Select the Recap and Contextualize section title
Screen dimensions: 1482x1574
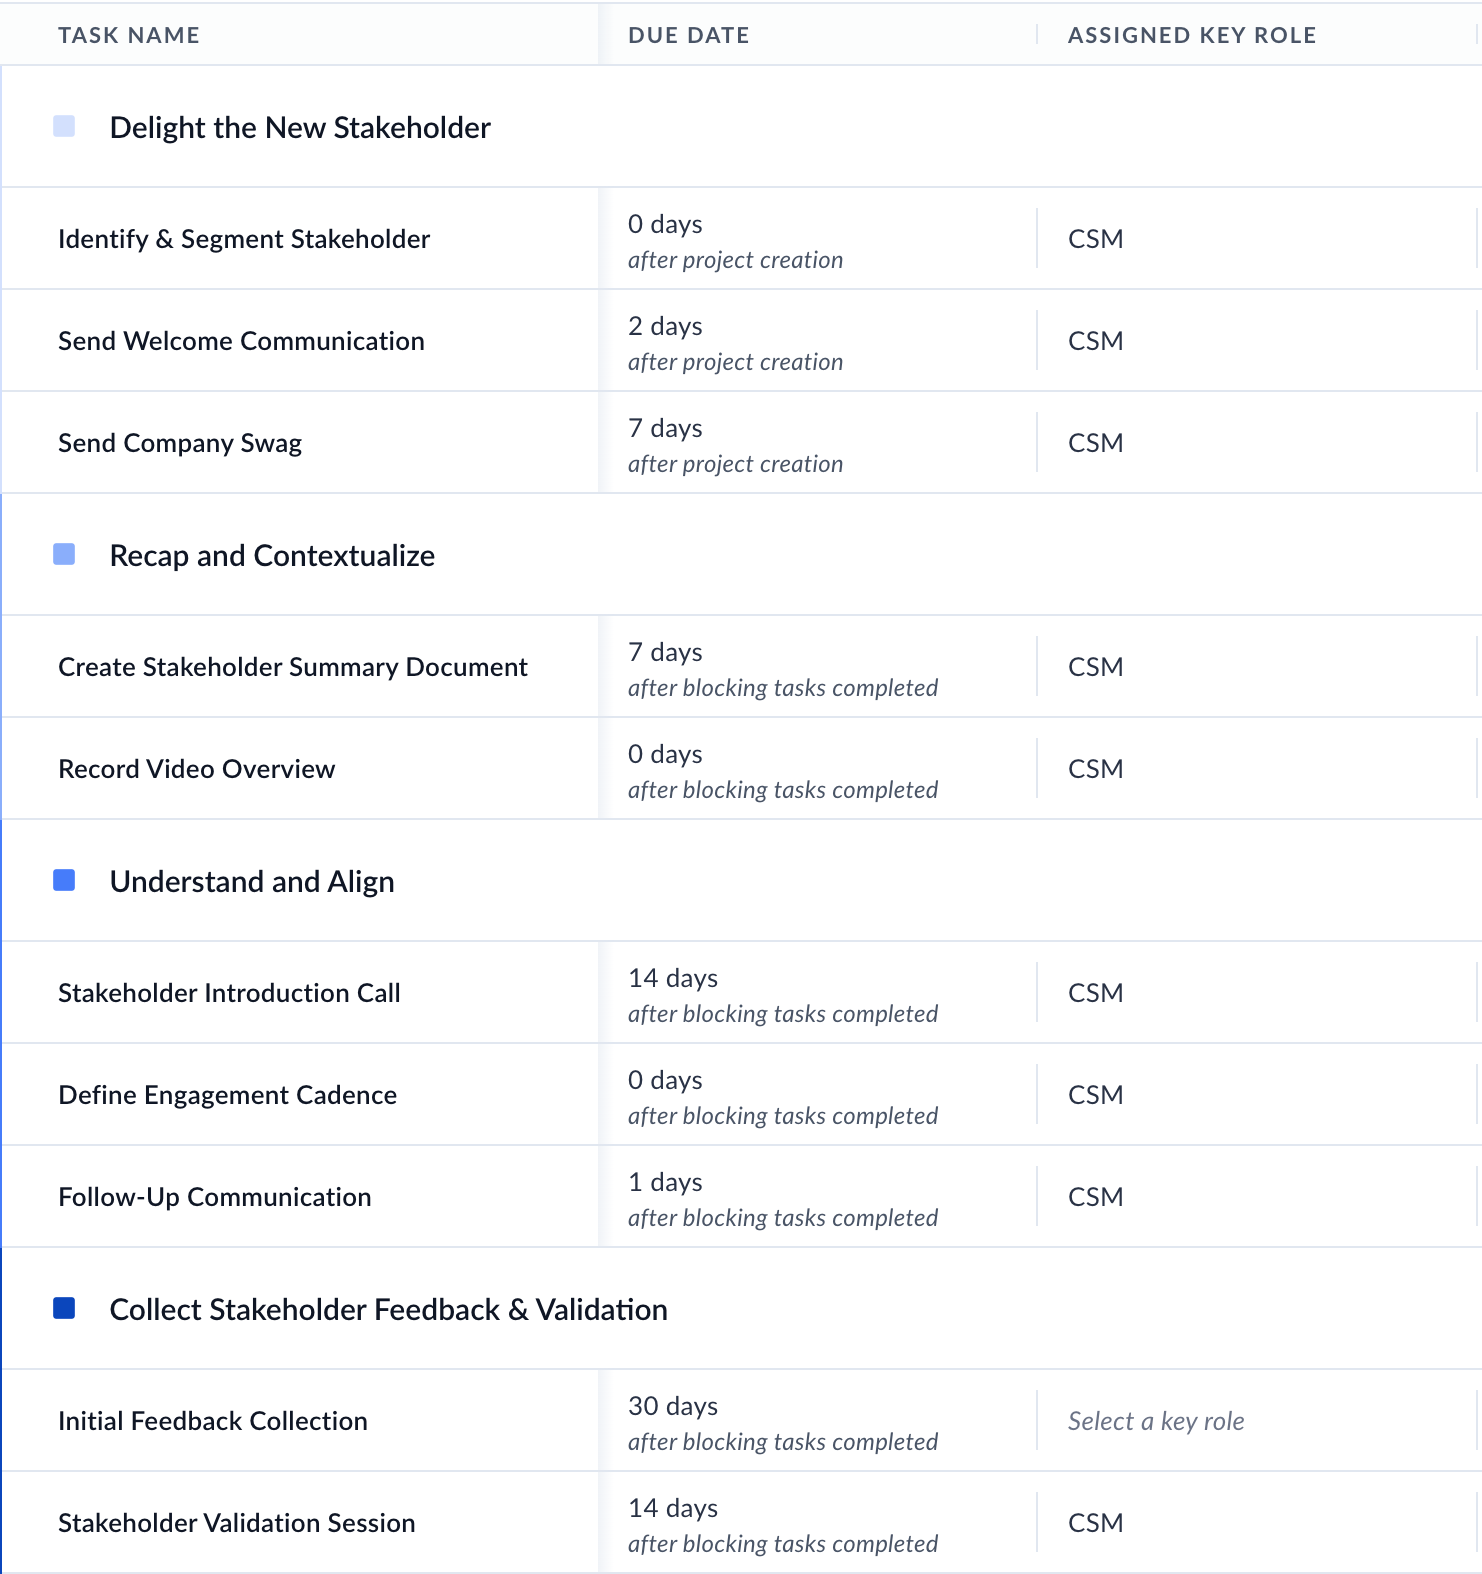(x=272, y=556)
